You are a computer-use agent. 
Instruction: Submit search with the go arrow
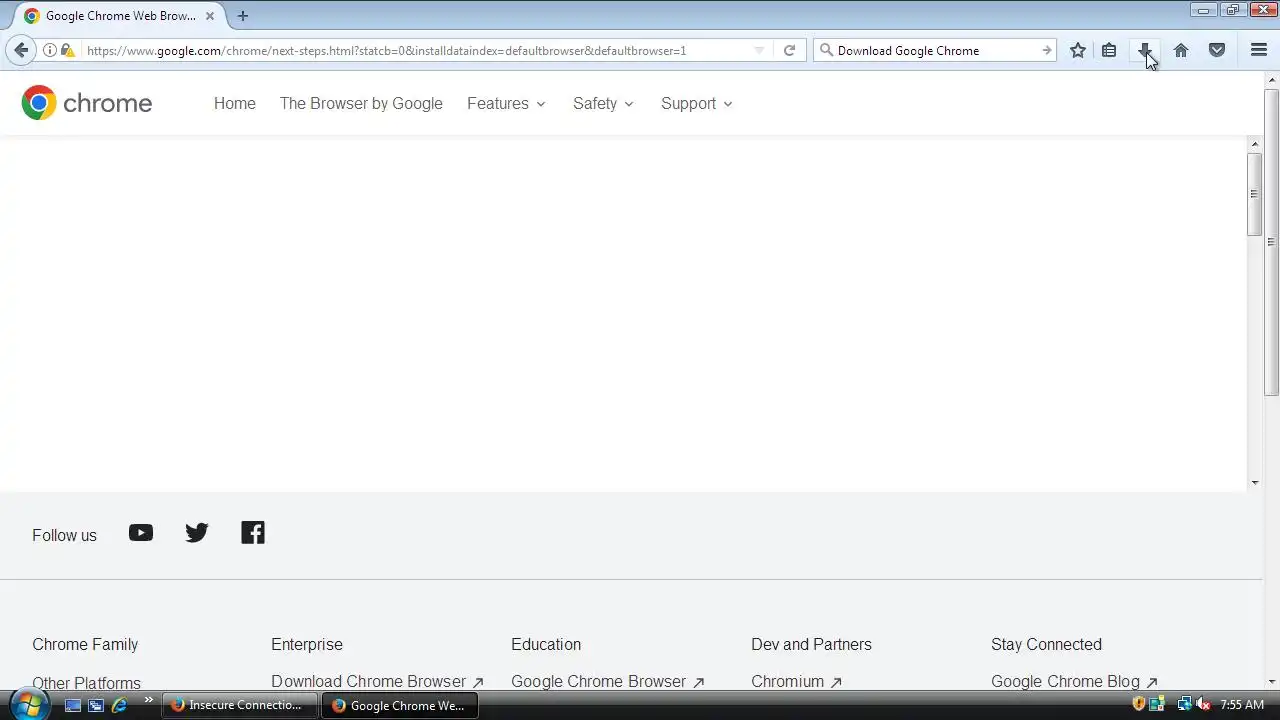pos(1046,50)
